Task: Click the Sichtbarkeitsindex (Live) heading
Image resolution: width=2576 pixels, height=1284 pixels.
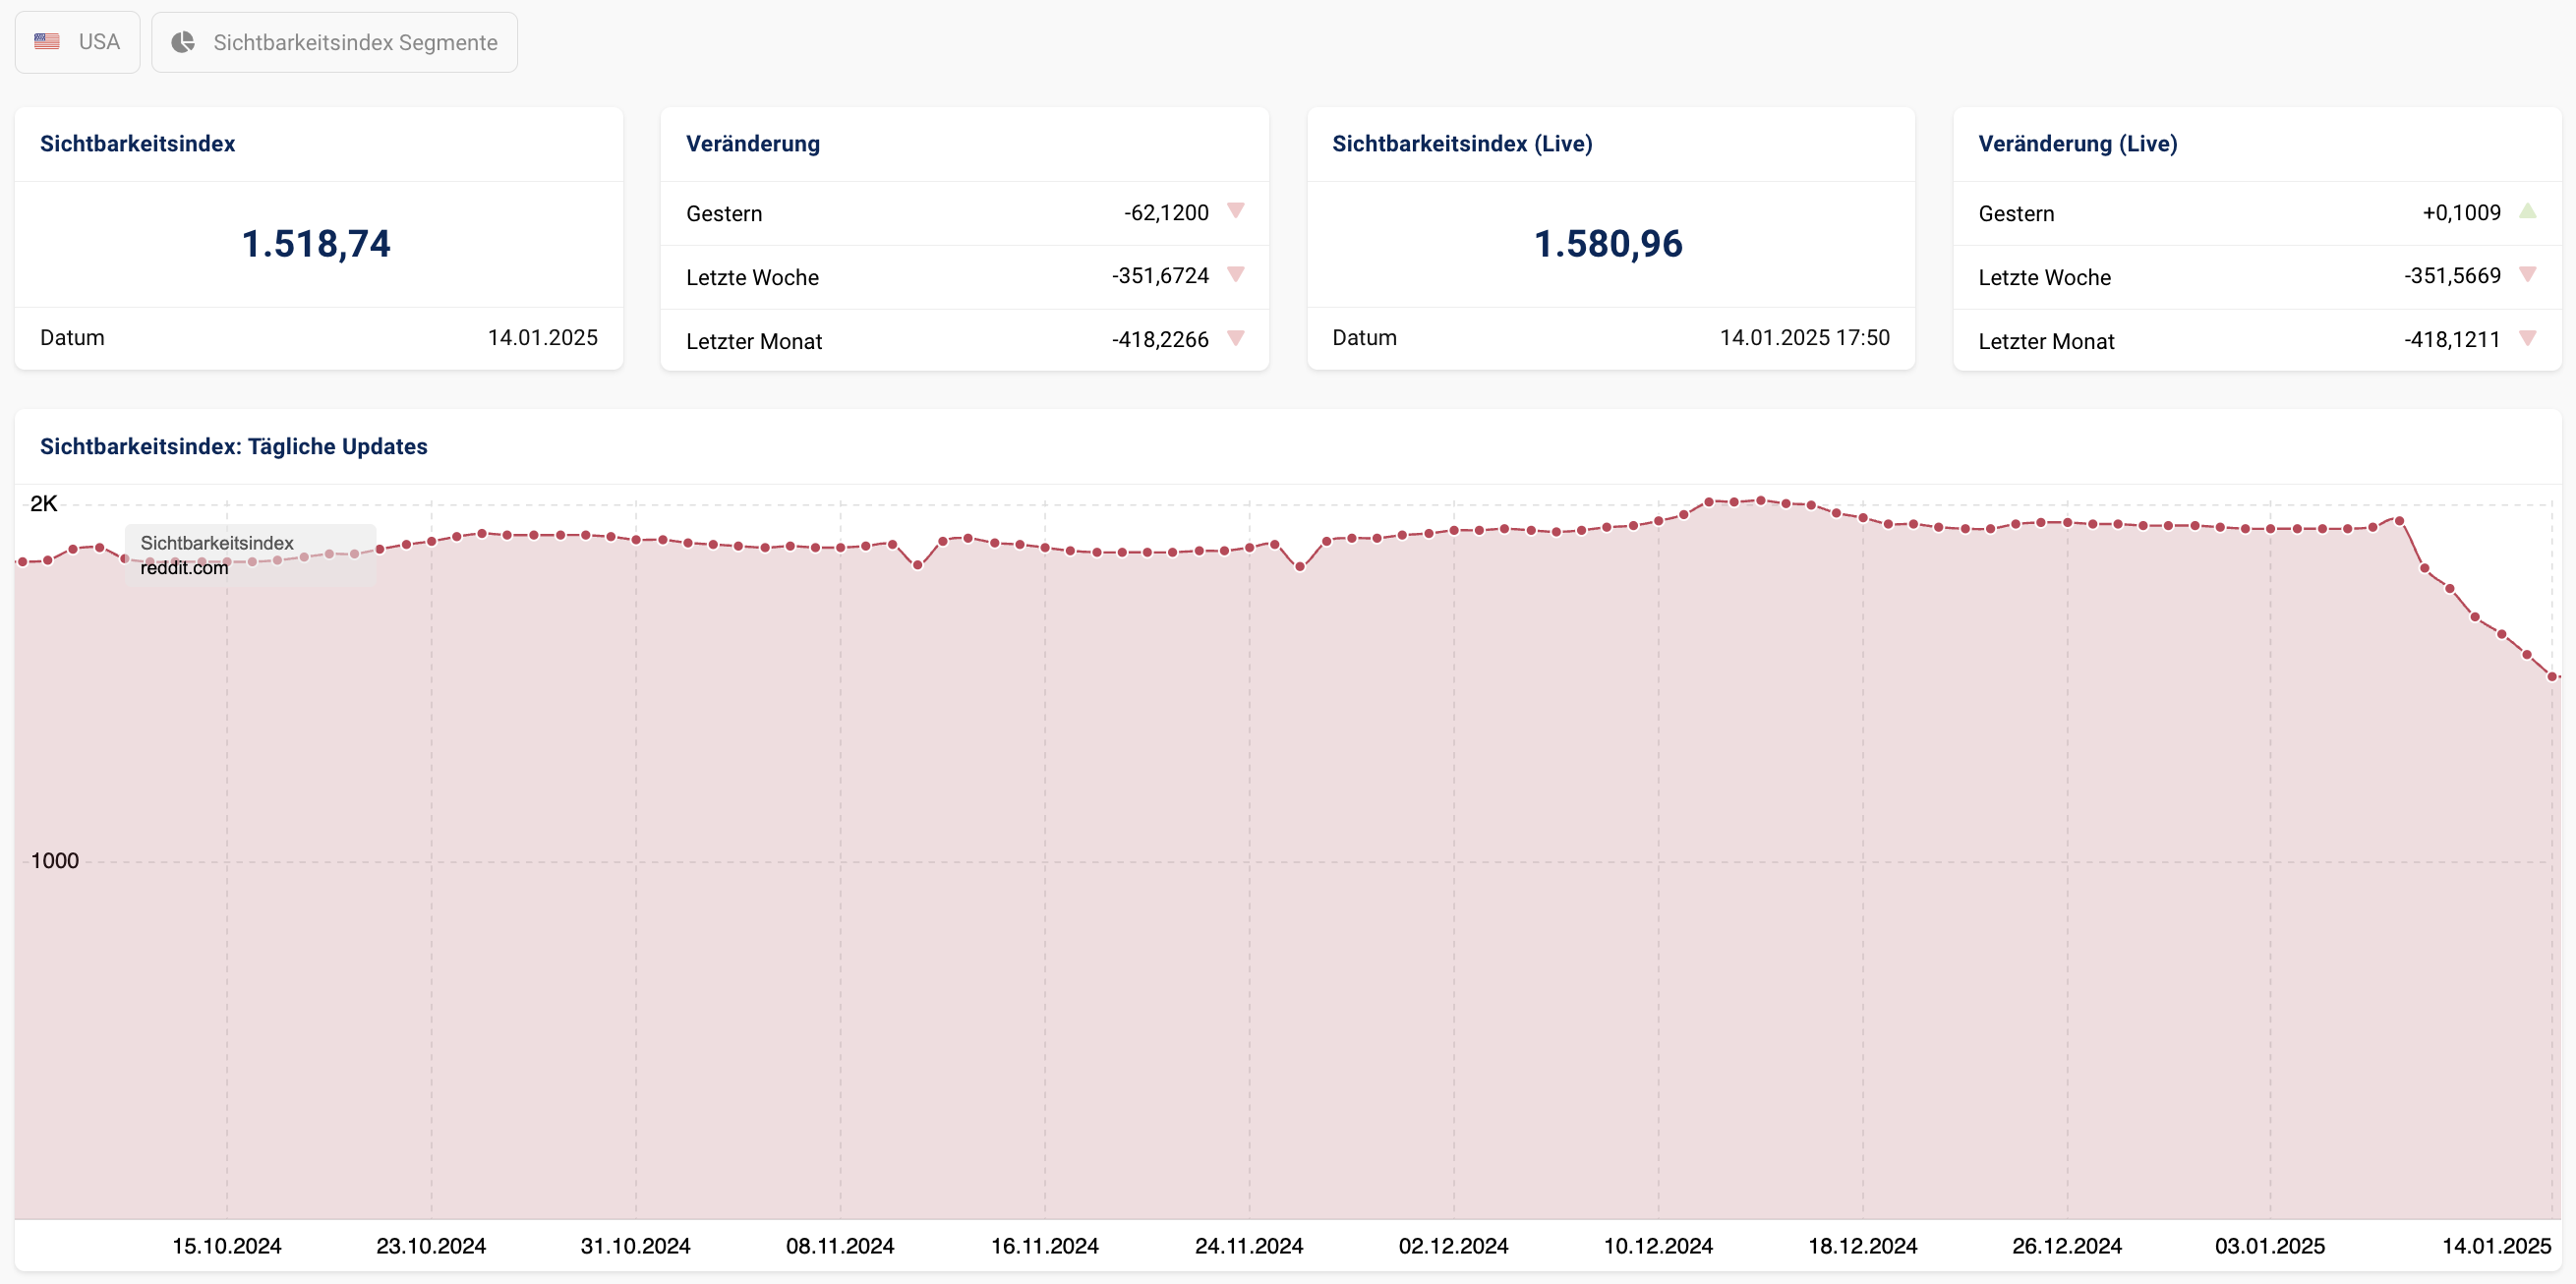Action: (x=1462, y=144)
